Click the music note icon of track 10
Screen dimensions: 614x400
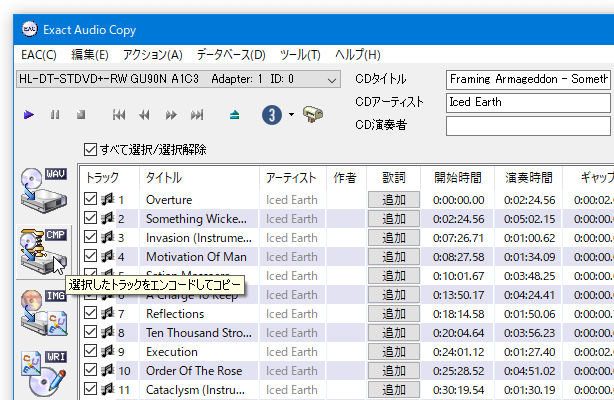tap(107, 370)
